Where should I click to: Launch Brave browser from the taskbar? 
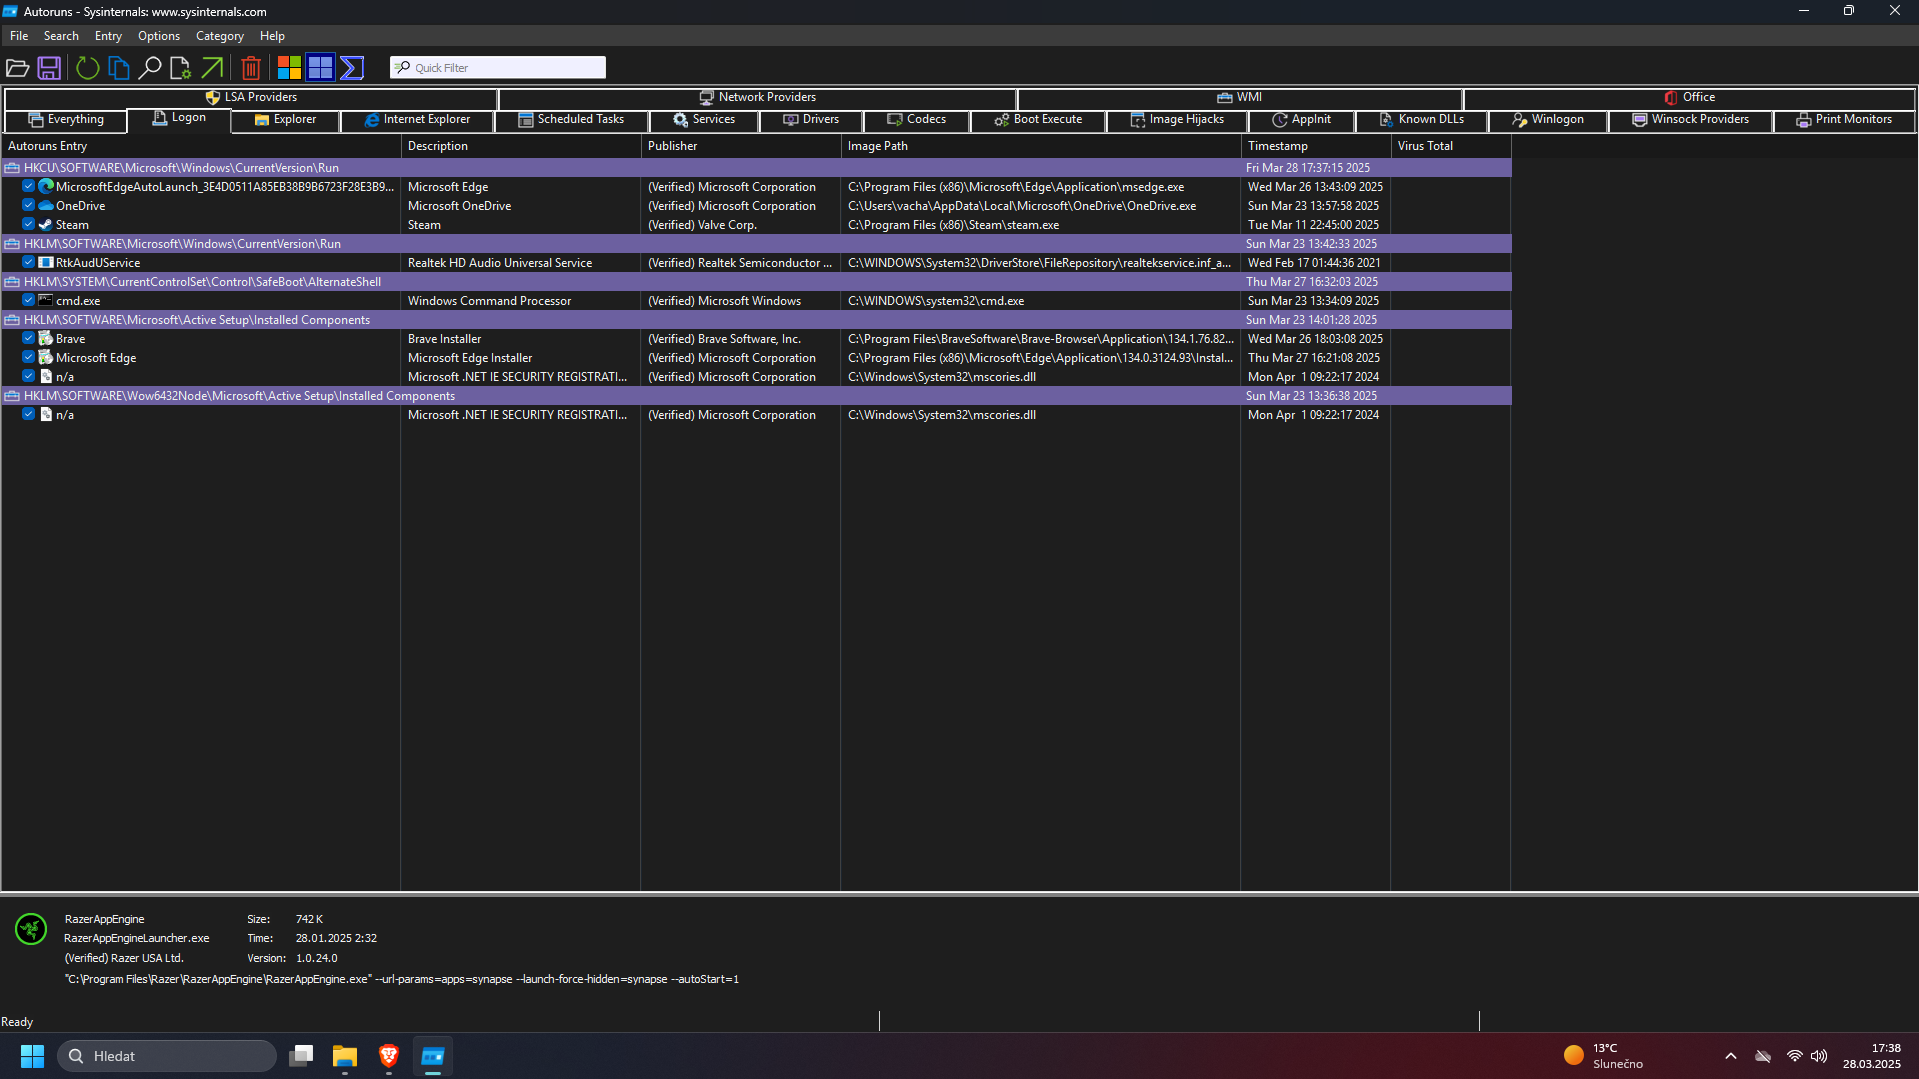point(389,1056)
